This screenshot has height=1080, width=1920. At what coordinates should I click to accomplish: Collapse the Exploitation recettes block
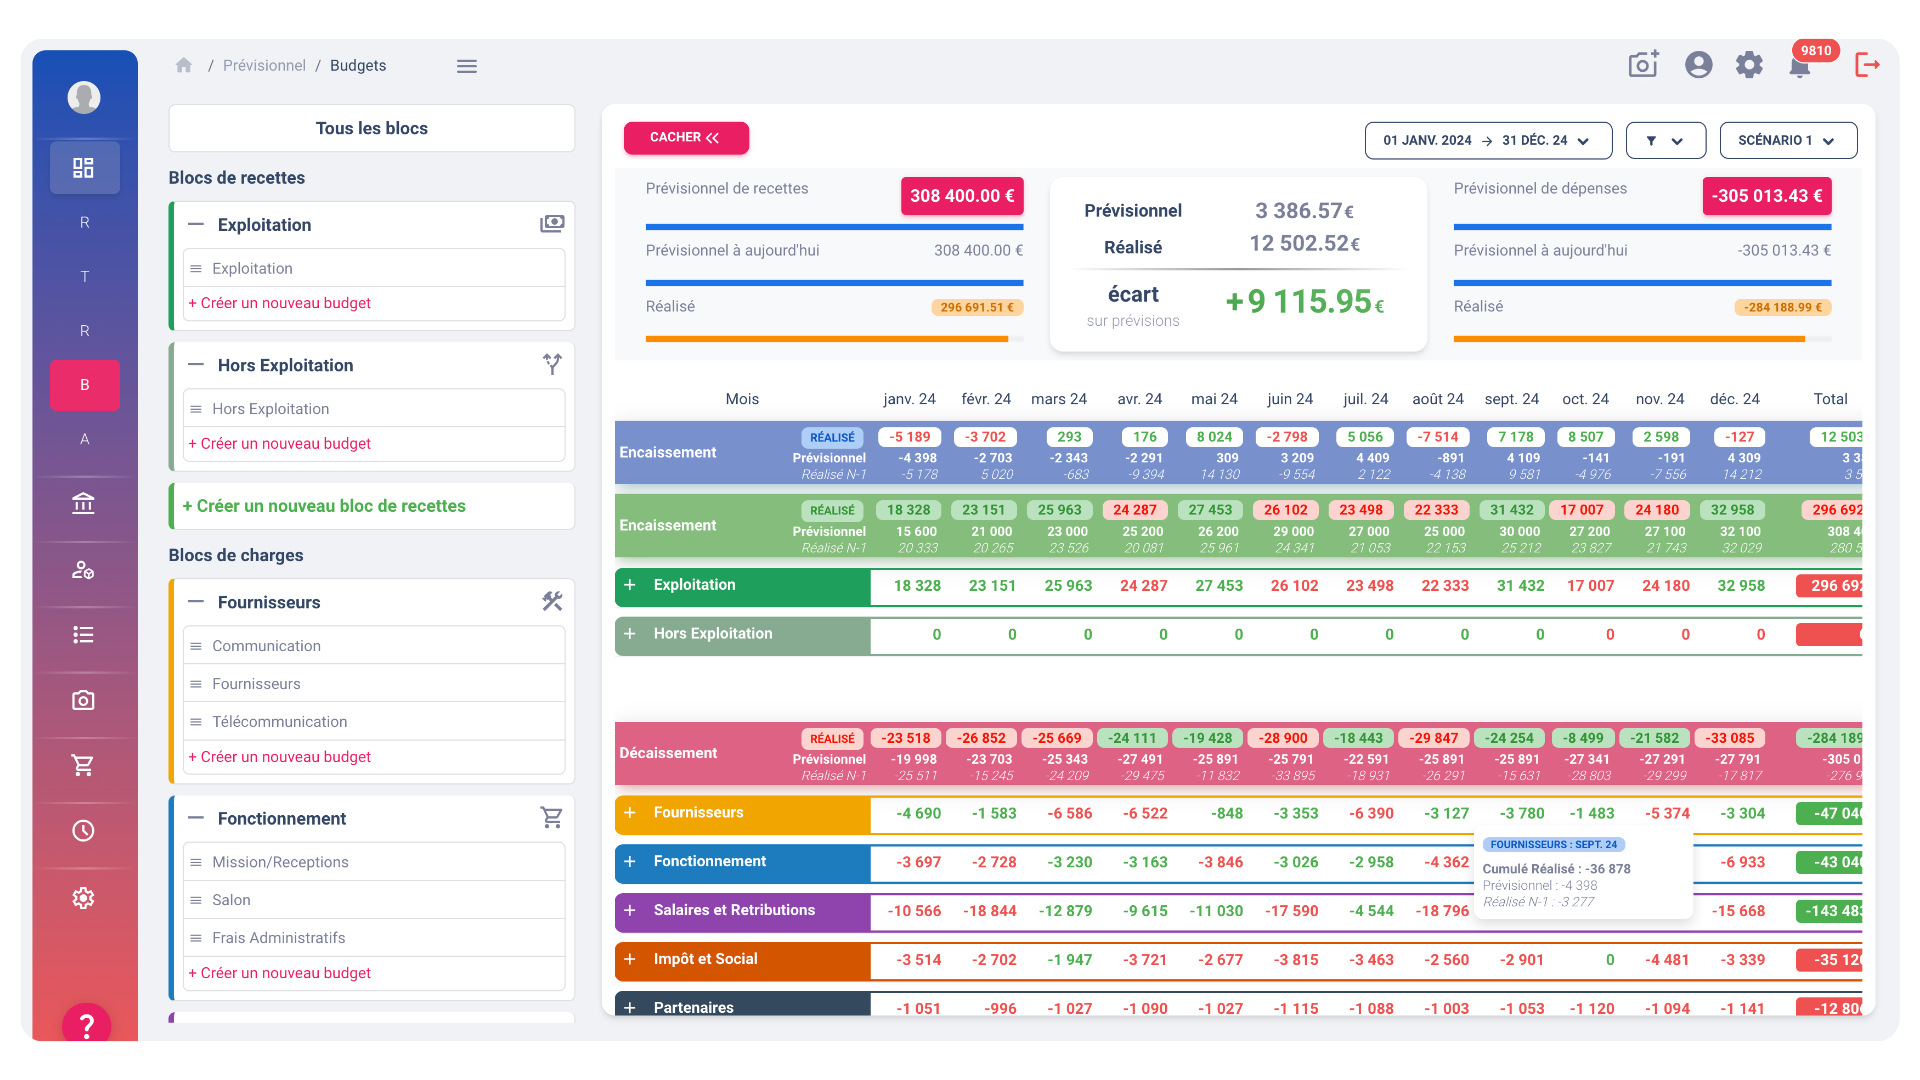[196, 224]
